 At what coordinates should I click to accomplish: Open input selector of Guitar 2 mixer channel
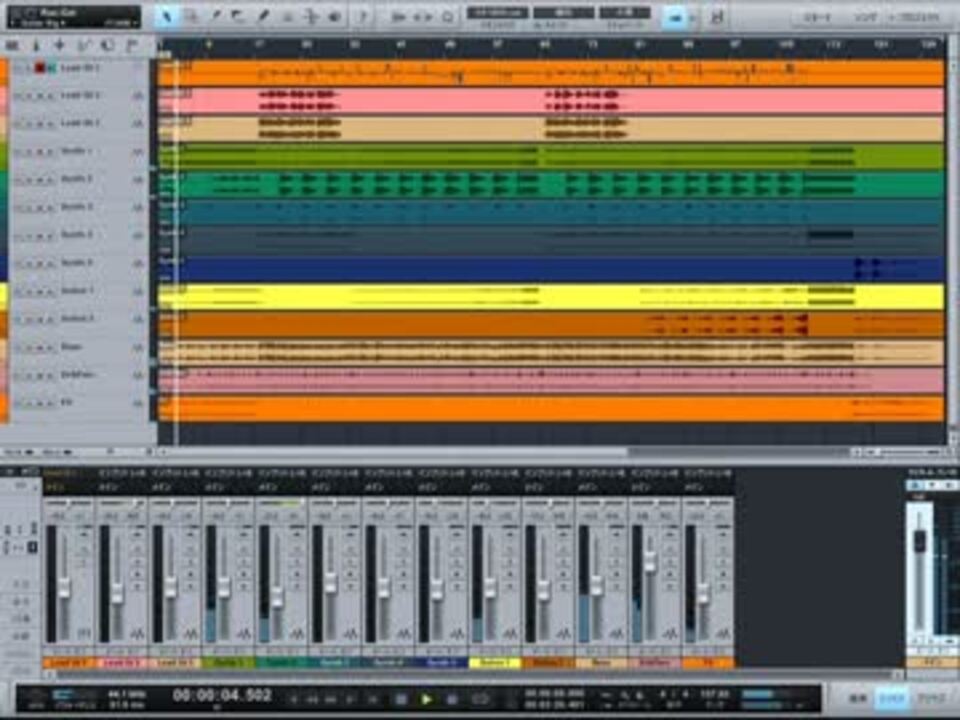coord(548,474)
